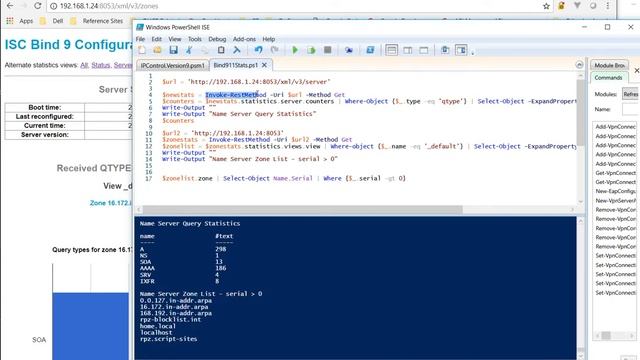Open a script file via folder icon
The height and width of the screenshot is (360, 640).
coord(158,50)
